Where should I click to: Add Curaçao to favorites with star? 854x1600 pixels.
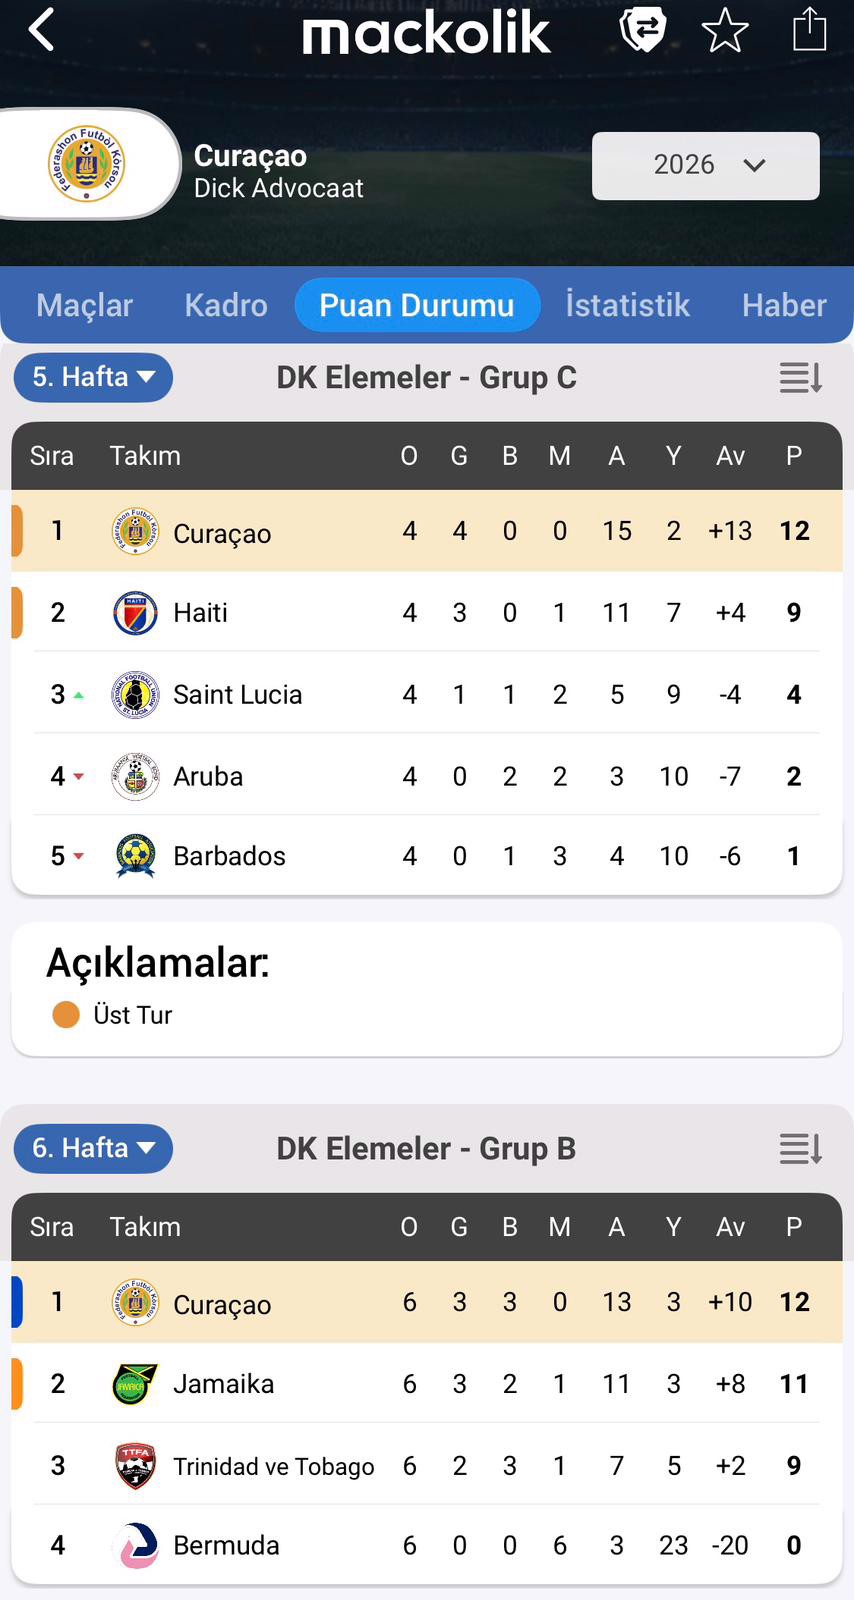[x=725, y=31]
